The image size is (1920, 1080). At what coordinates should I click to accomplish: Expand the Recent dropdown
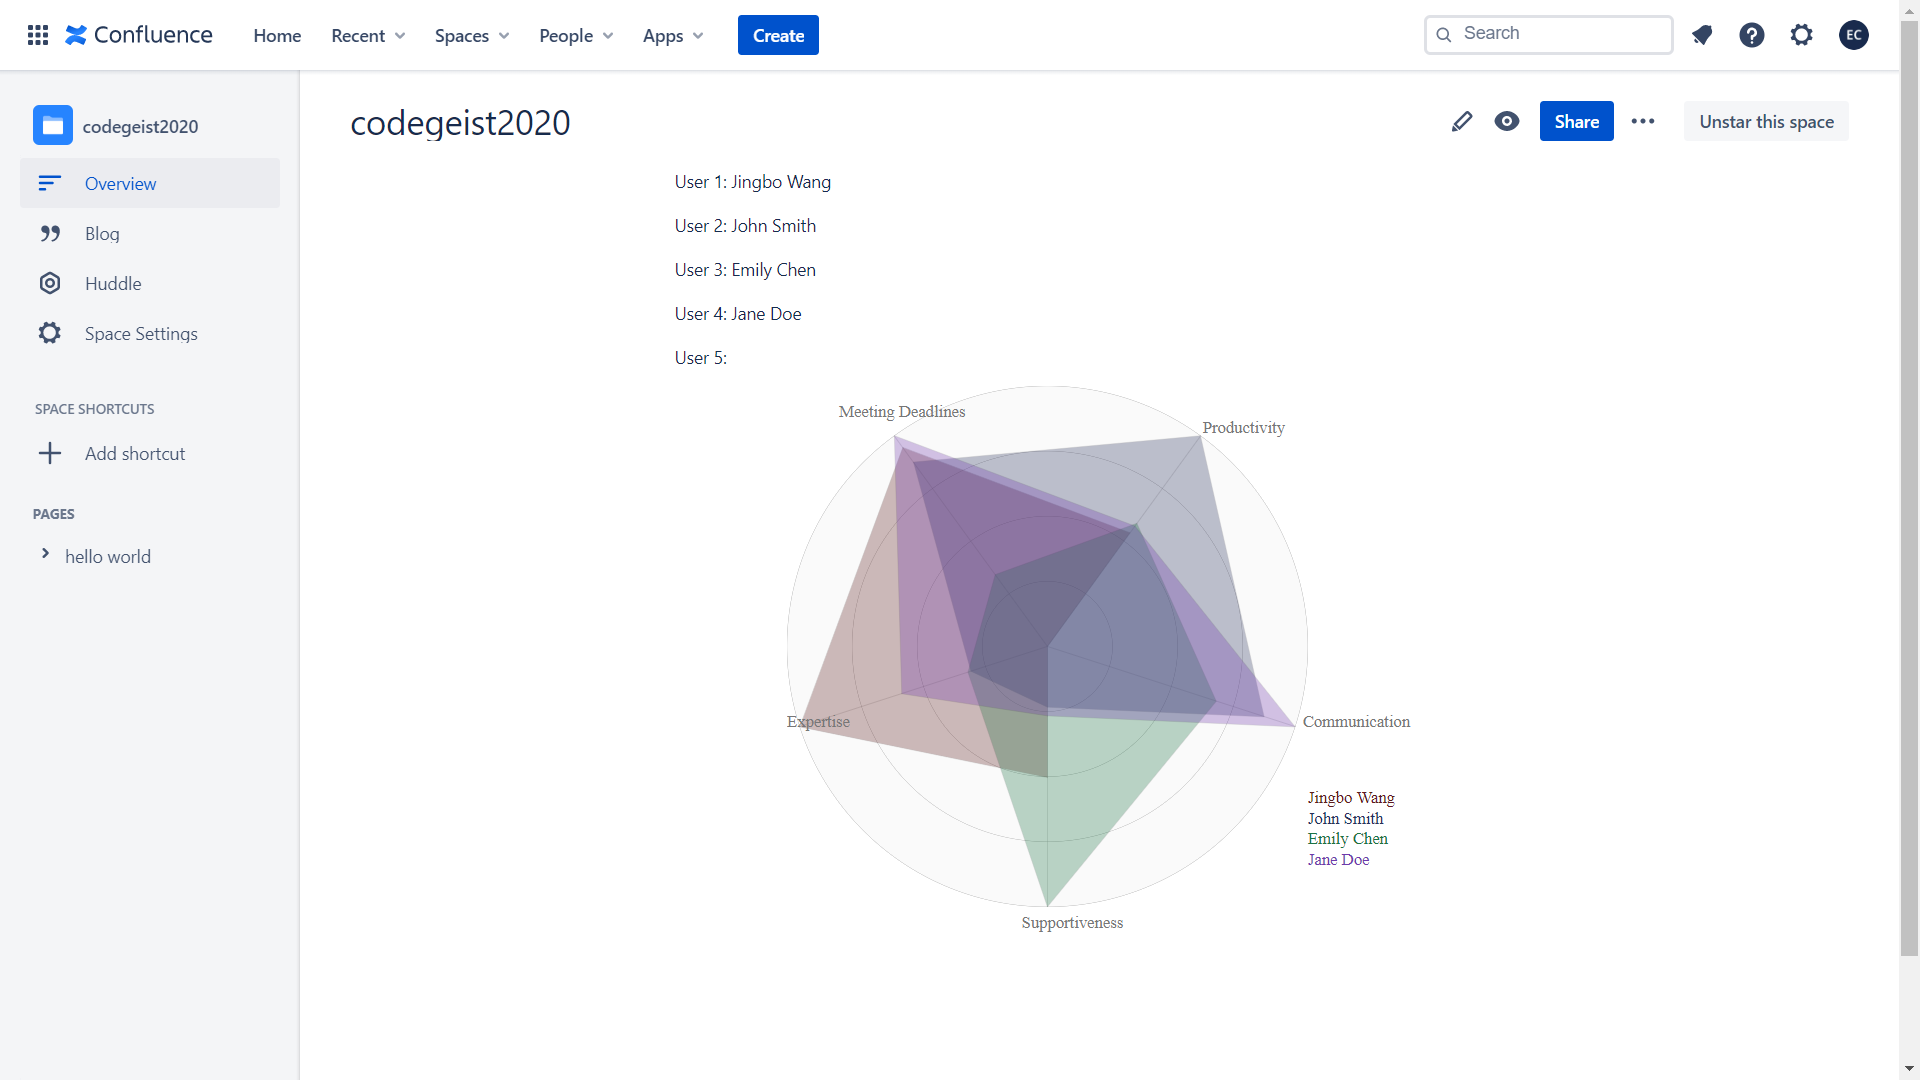368,36
